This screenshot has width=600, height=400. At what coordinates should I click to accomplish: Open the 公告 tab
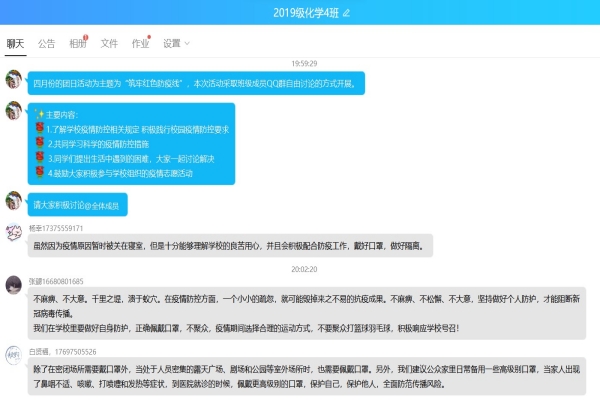(46, 43)
